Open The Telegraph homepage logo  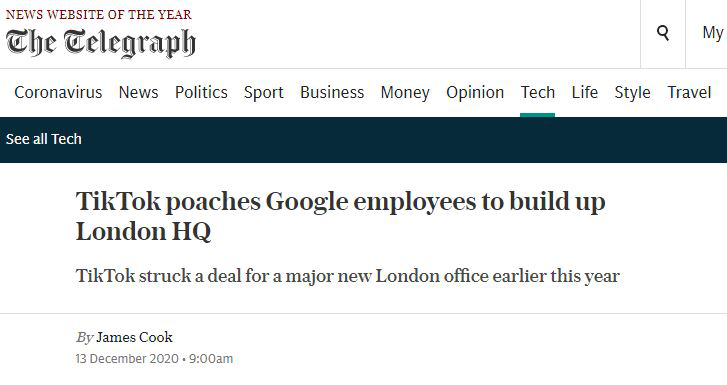101,43
